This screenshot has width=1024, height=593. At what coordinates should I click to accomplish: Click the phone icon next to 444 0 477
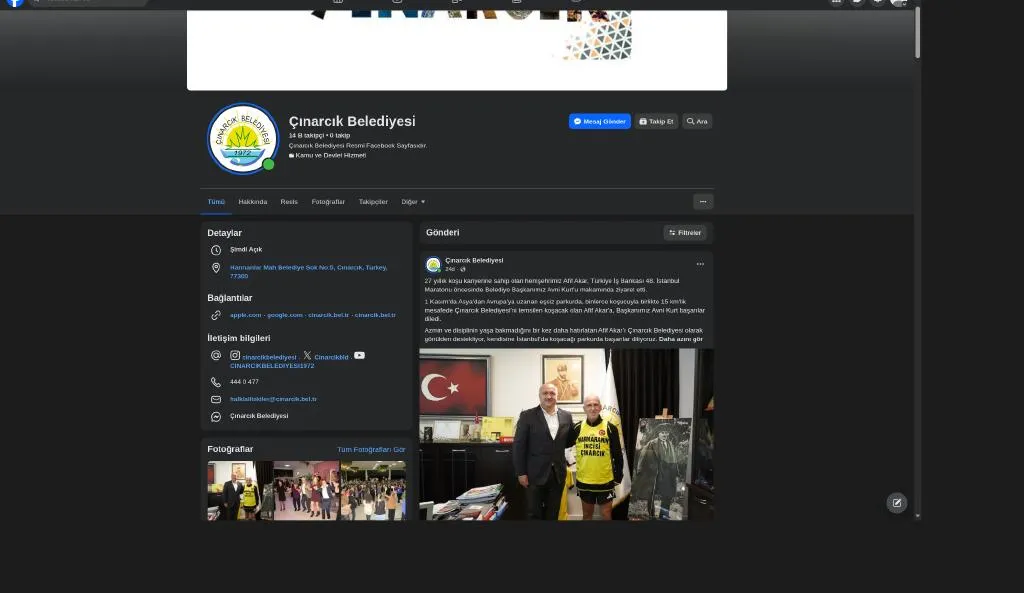(216, 382)
